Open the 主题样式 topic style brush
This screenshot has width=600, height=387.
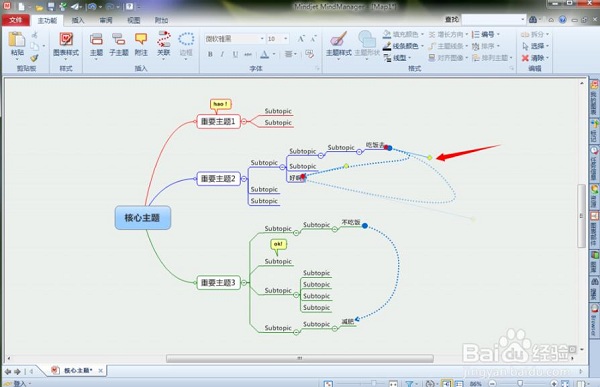click(338, 39)
